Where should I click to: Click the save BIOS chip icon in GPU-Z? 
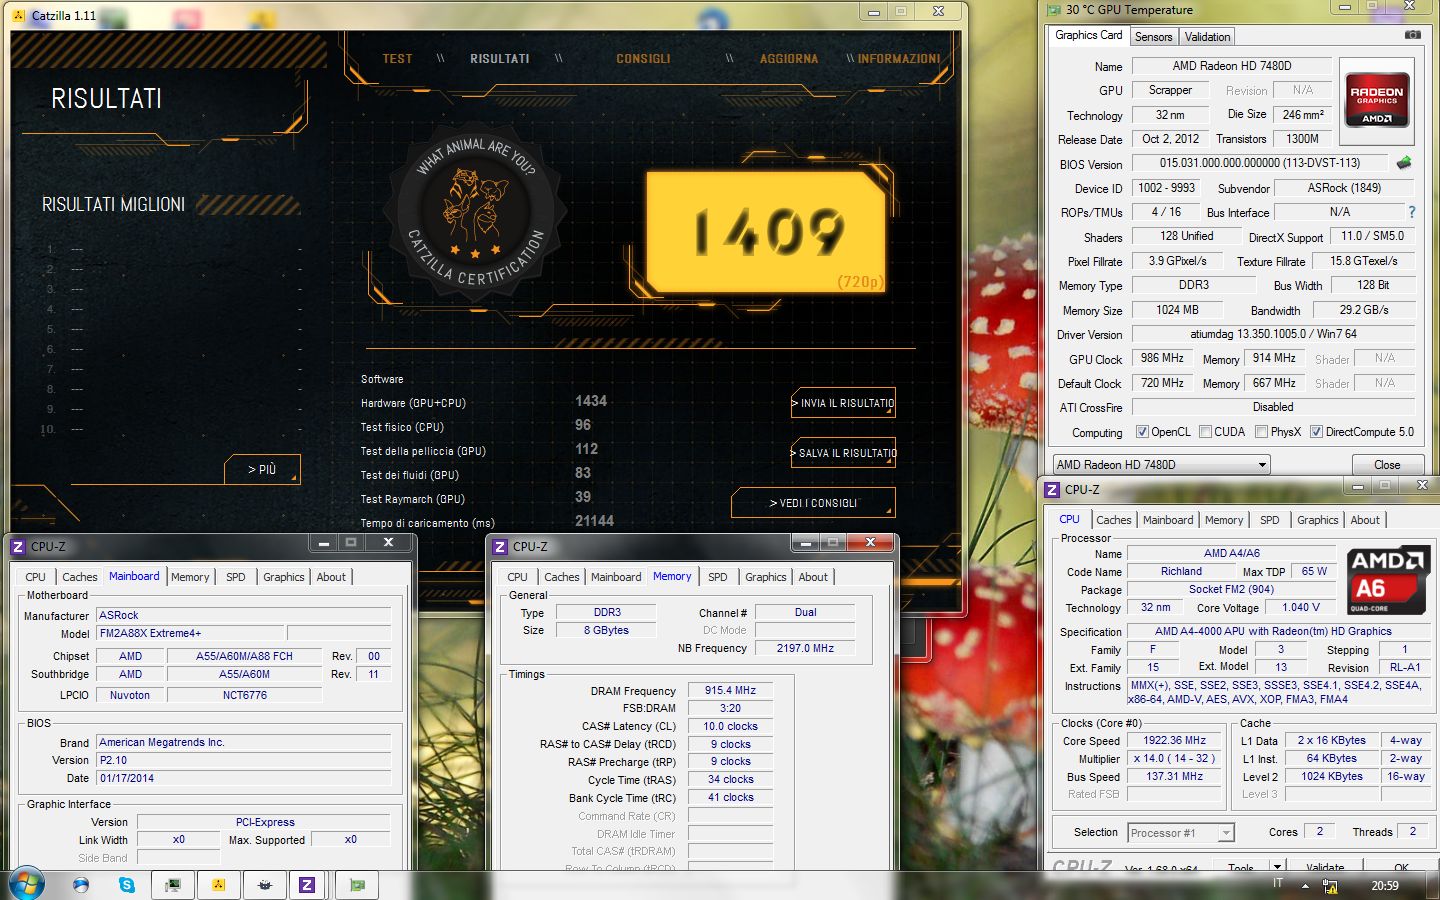pos(1404,162)
